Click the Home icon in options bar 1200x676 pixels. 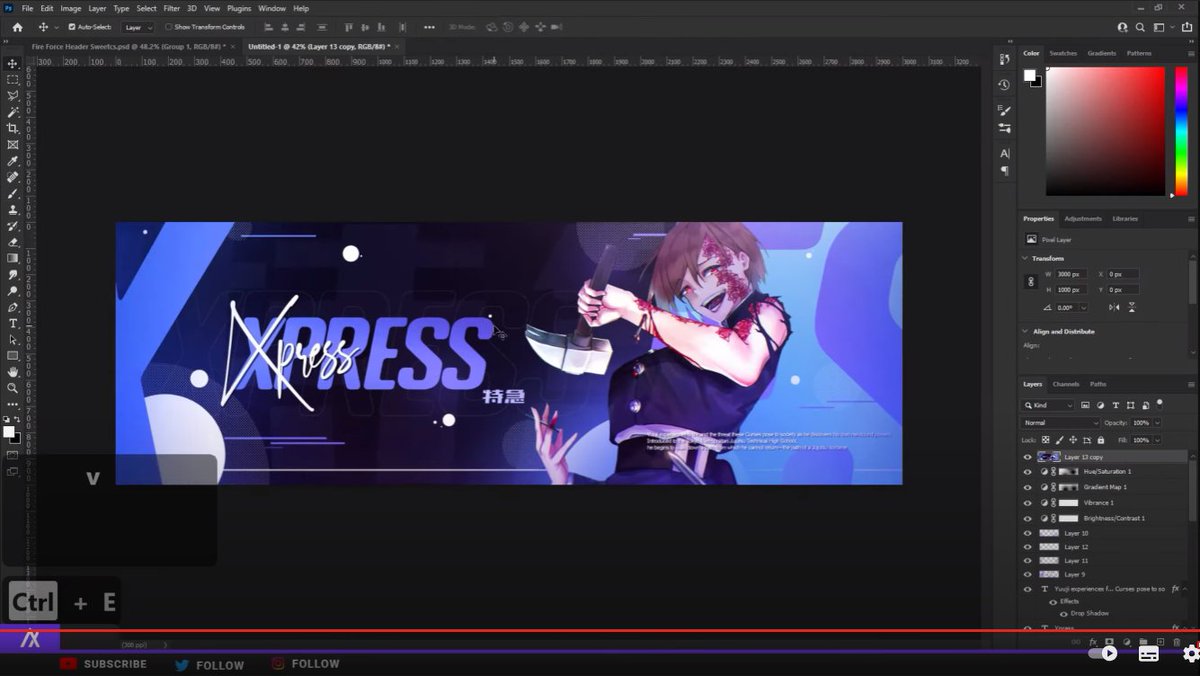[17, 27]
